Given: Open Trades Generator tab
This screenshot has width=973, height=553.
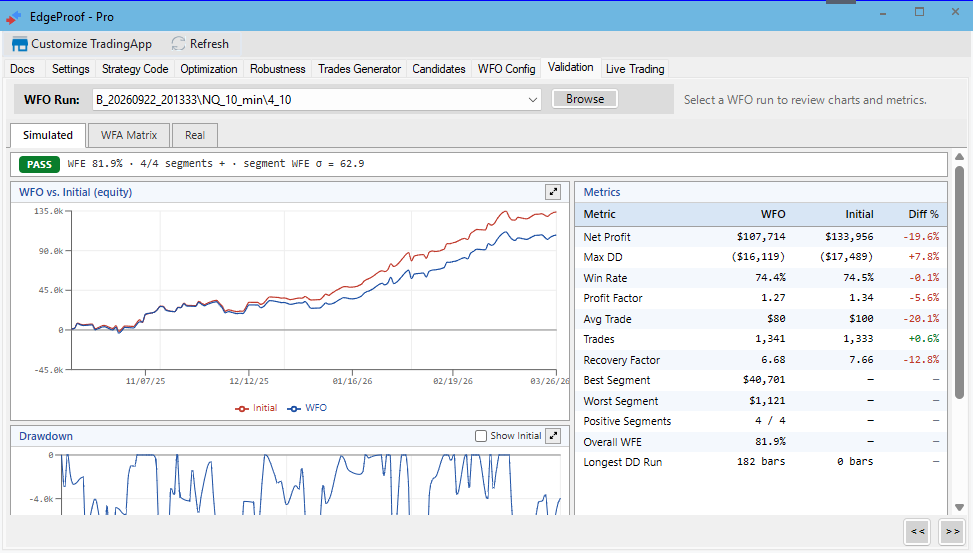Looking at the screenshot, I should pyautogui.click(x=359, y=69).
